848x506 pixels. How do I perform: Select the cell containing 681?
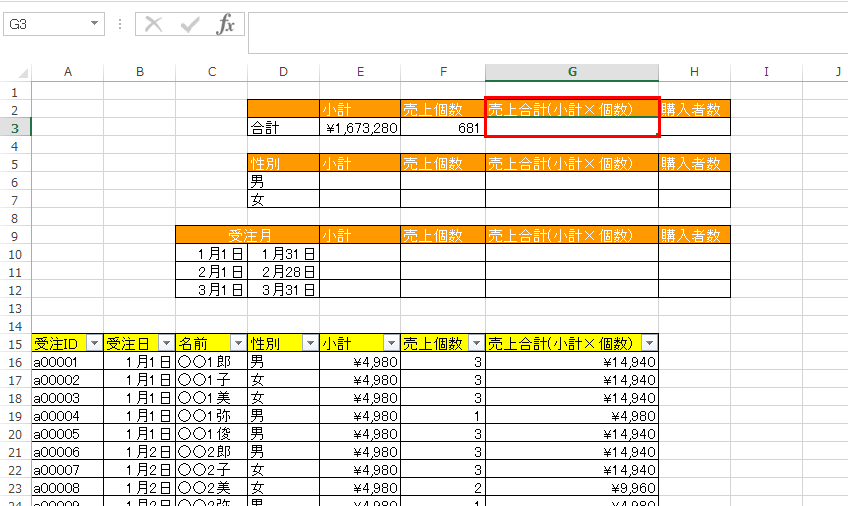coord(442,128)
